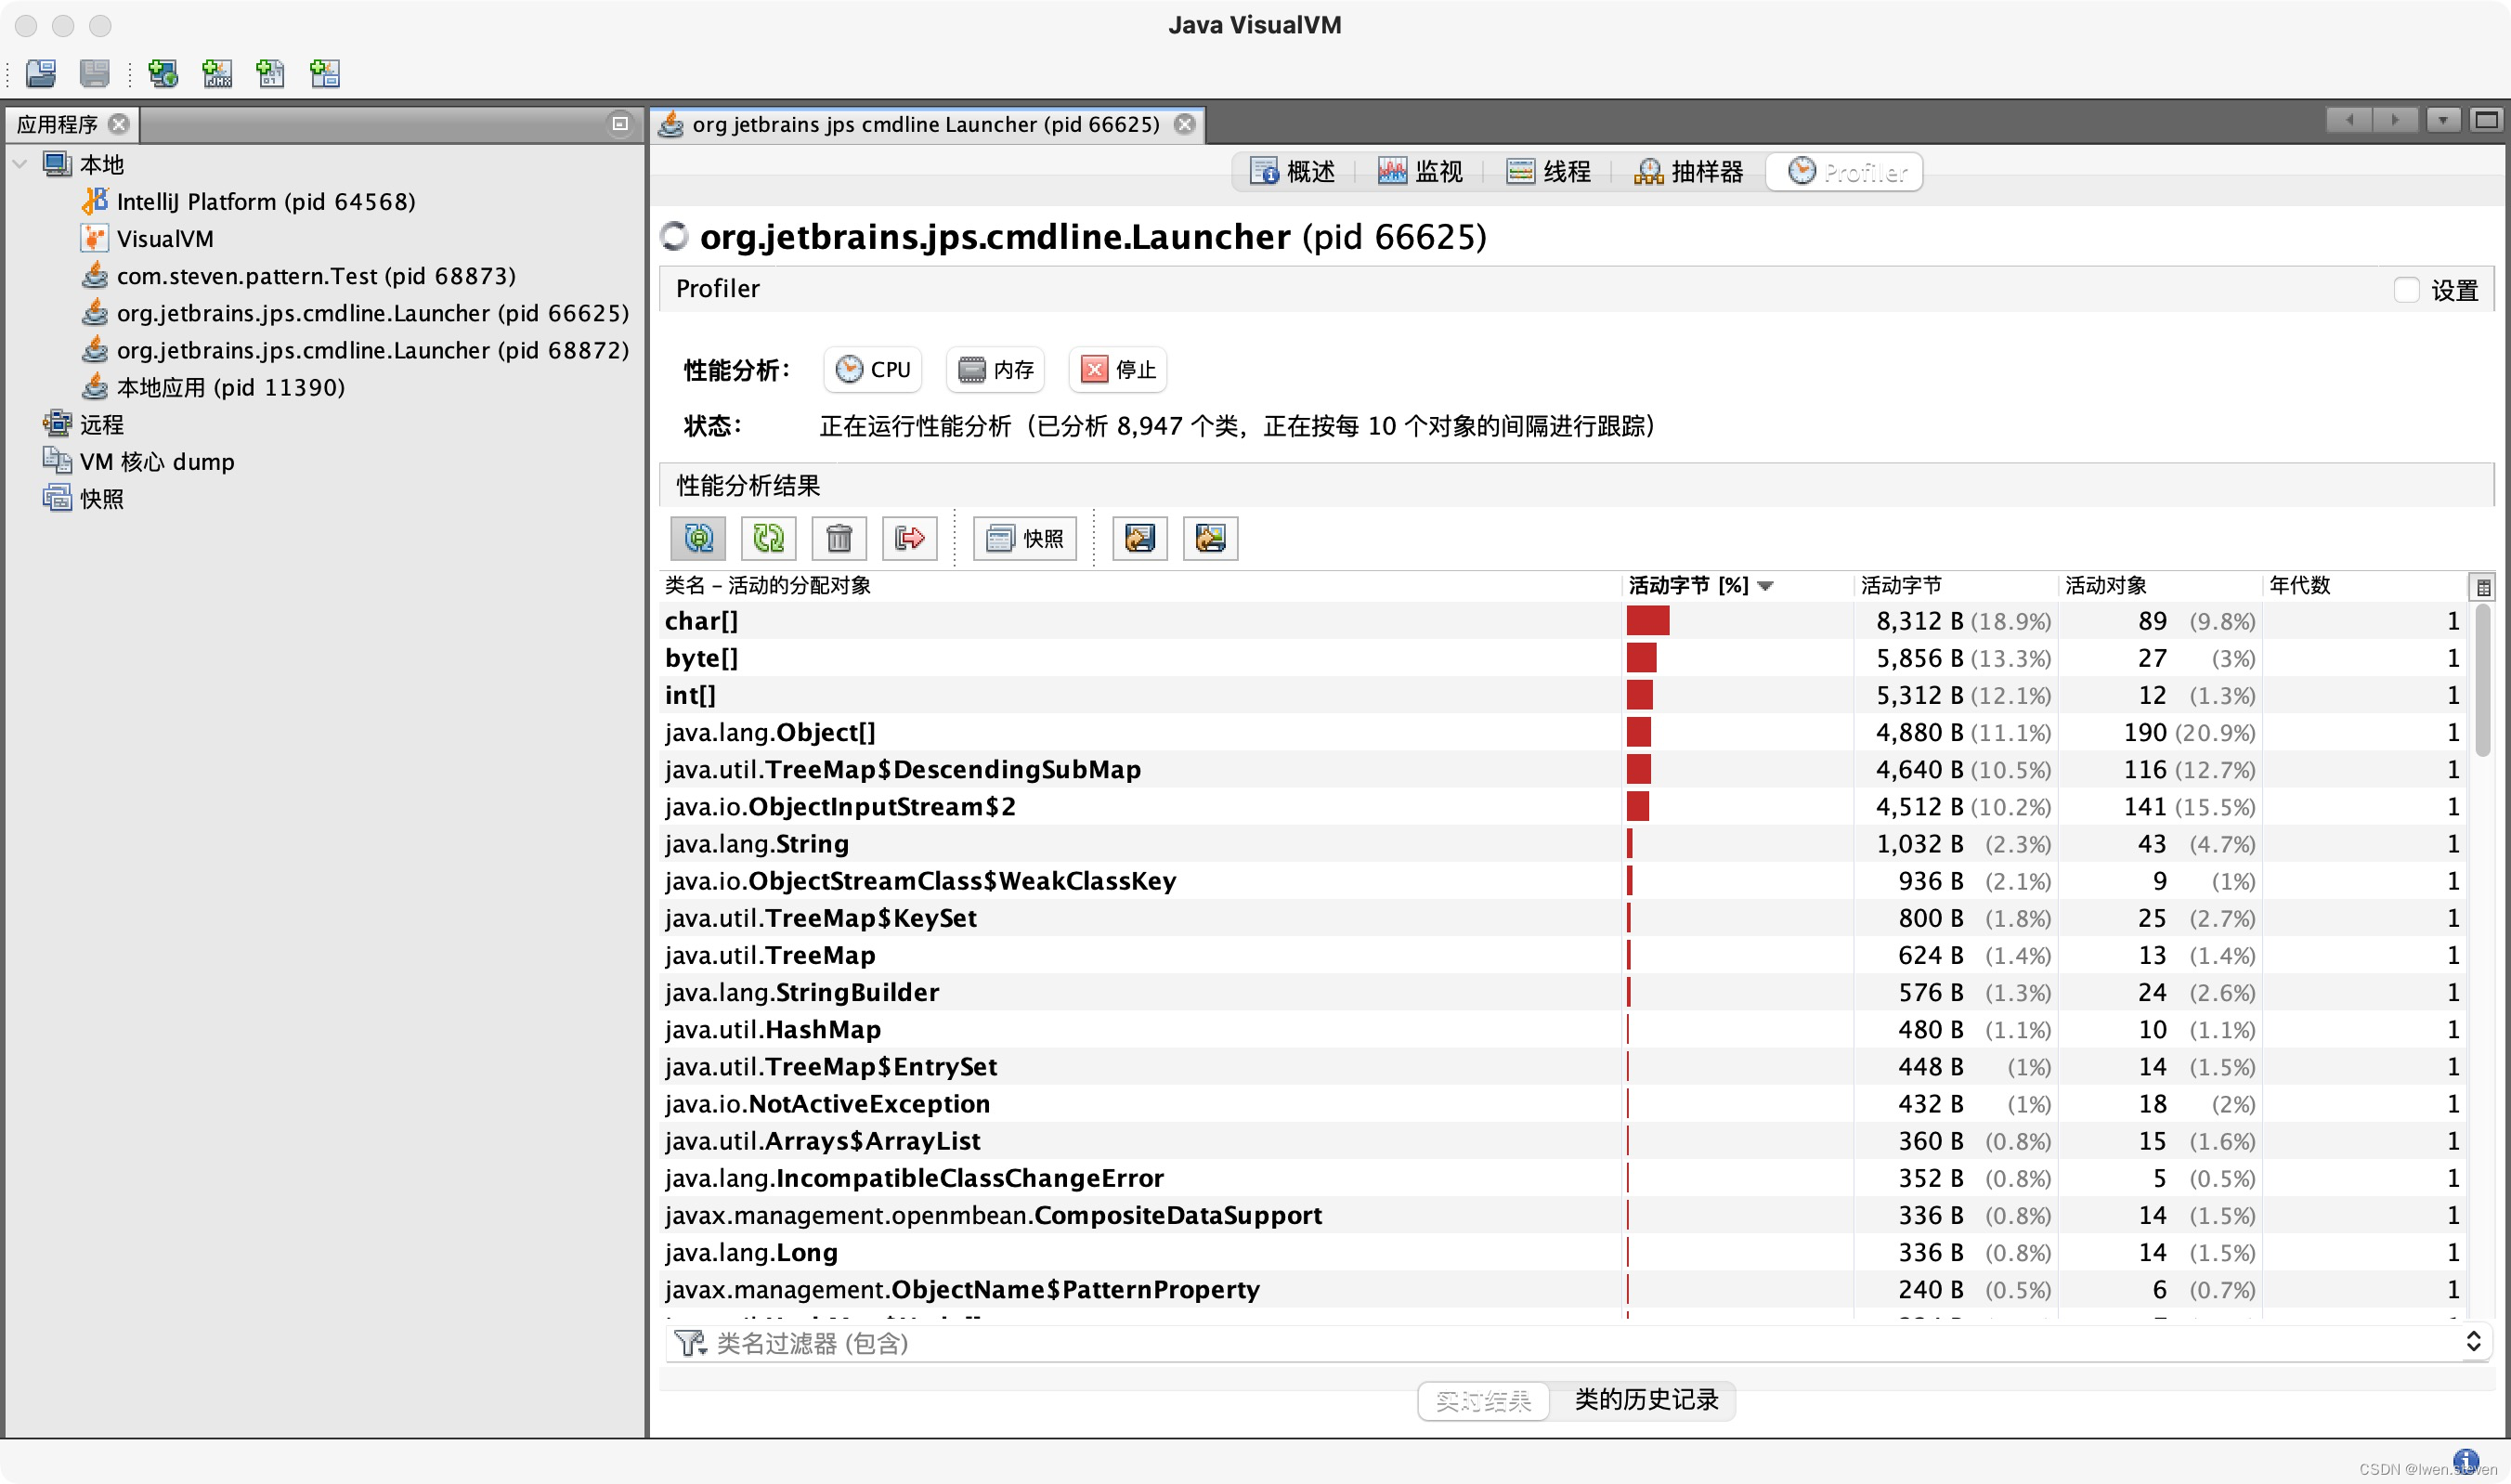Click the class name filter funnel icon
The height and width of the screenshot is (1484, 2511).
click(690, 1343)
